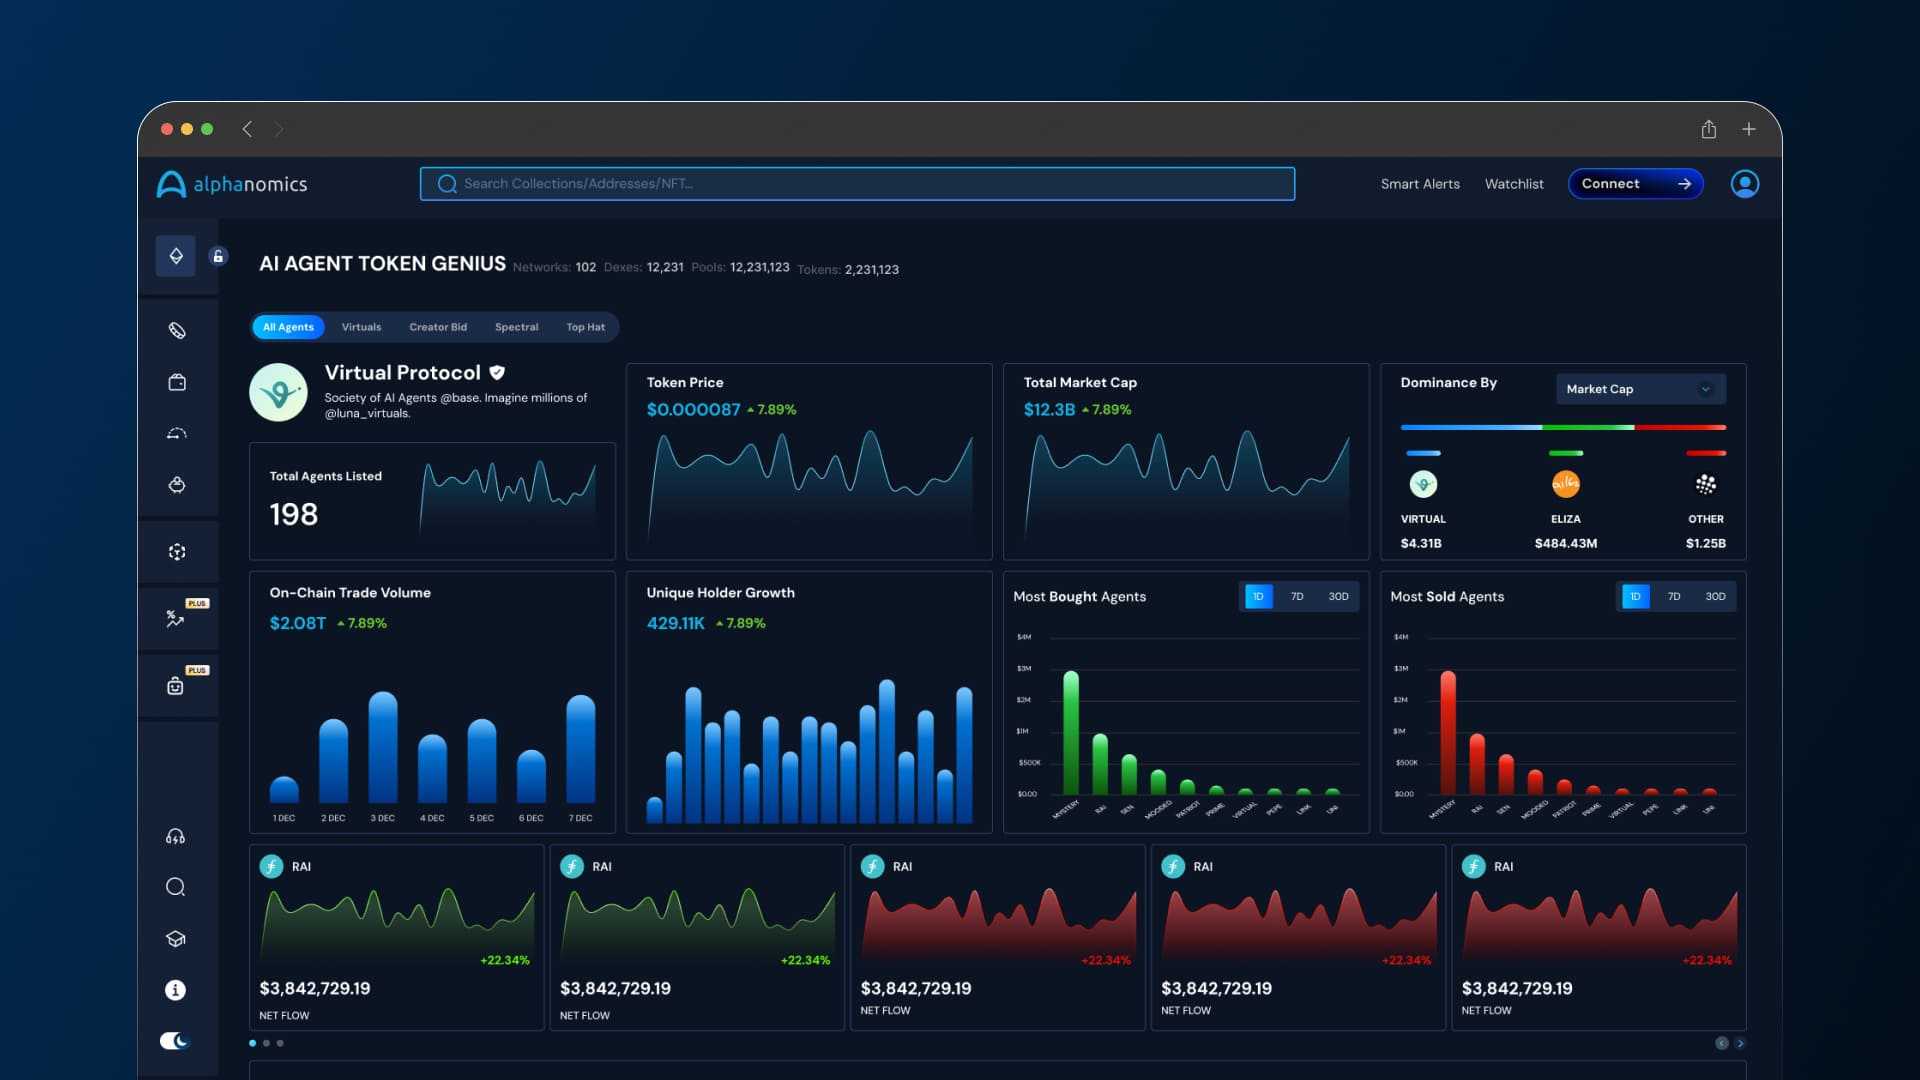The image size is (1920, 1080).
Task: Go to second carousel page dot
Action: [266, 1043]
